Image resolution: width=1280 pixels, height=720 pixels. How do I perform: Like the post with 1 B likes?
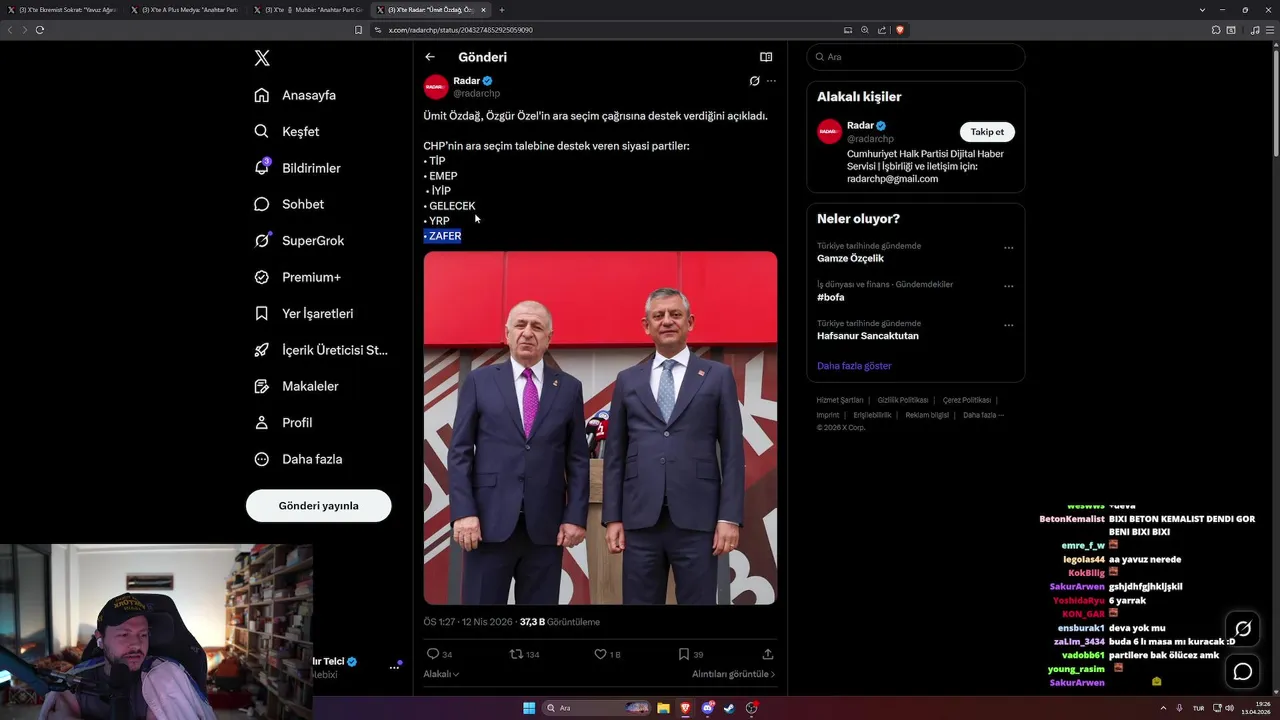[607, 654]
